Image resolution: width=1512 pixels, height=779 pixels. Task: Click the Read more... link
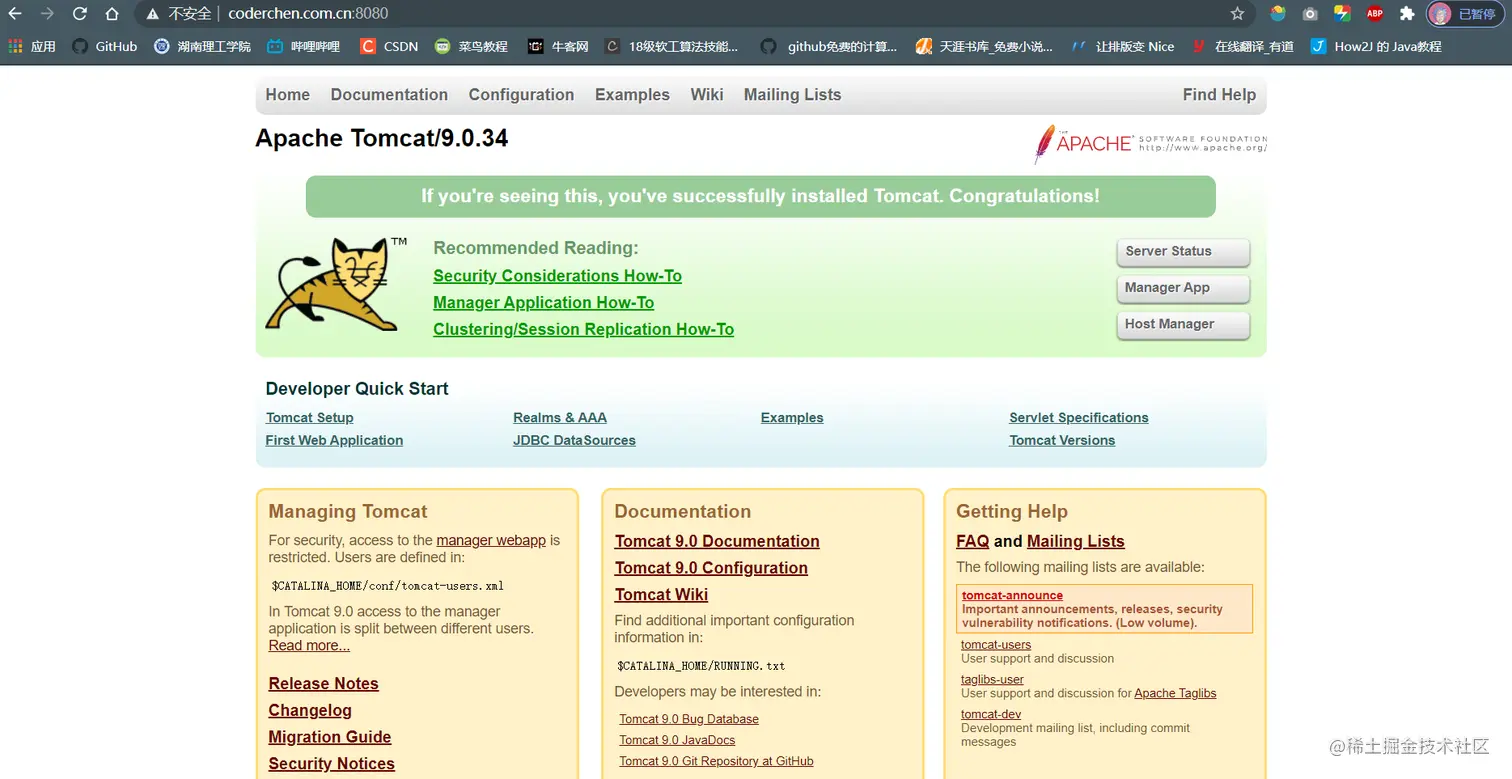click(x=309, y=646)
